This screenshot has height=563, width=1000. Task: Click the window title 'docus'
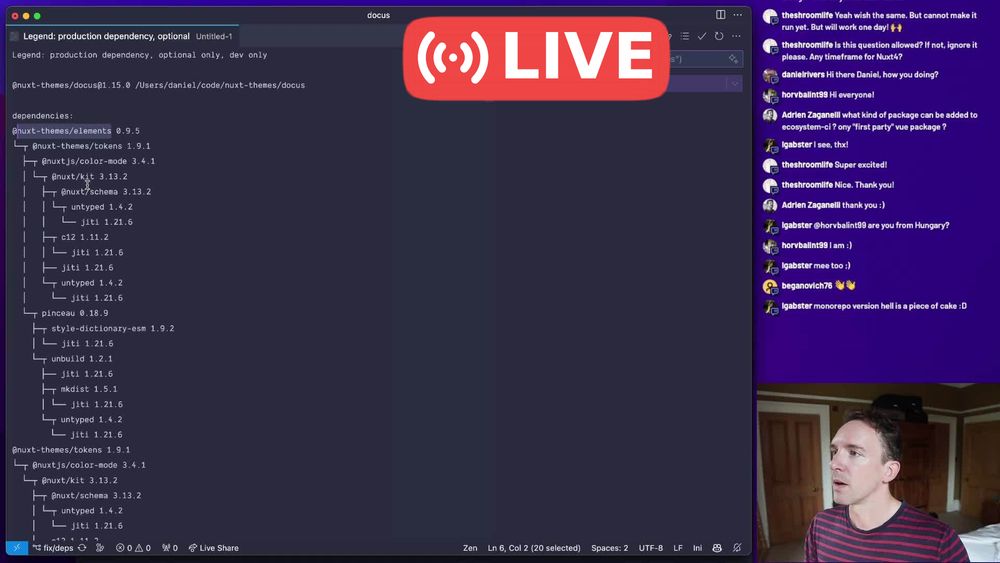[378, 15]
